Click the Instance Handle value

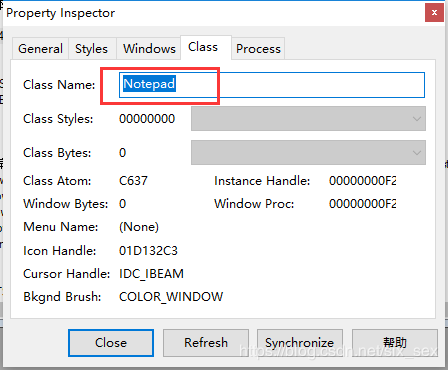tap(363, 181)
